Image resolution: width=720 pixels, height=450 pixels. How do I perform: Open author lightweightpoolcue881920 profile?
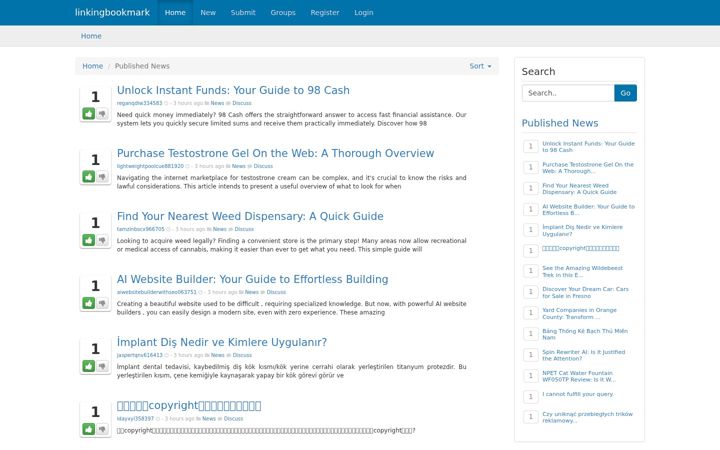pyautogui.click(x=150, y=166)
